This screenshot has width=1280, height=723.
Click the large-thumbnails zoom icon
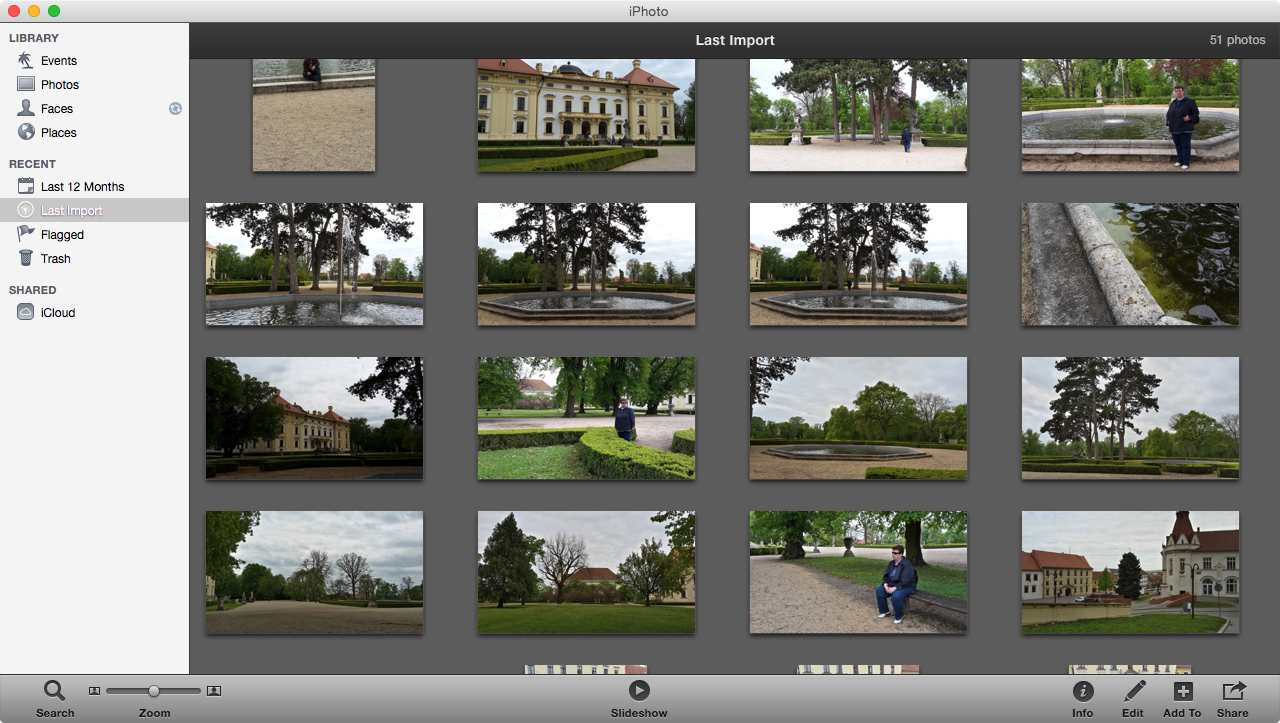click(x=214, y=691)
